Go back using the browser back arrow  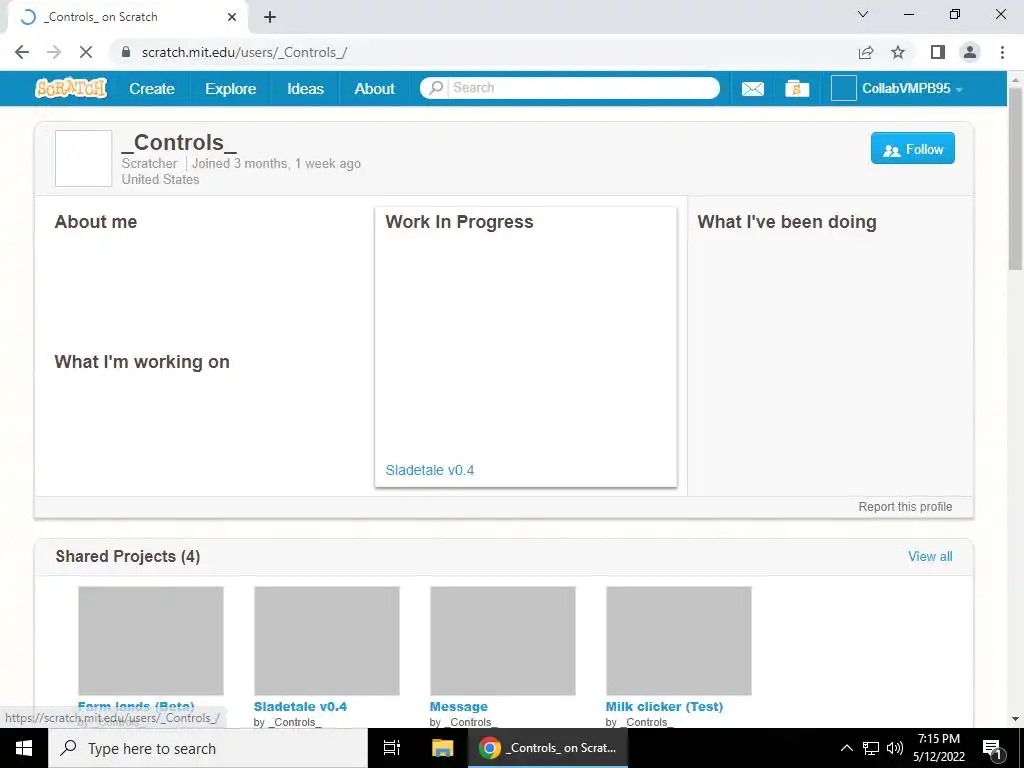click(x=22, y=52)
